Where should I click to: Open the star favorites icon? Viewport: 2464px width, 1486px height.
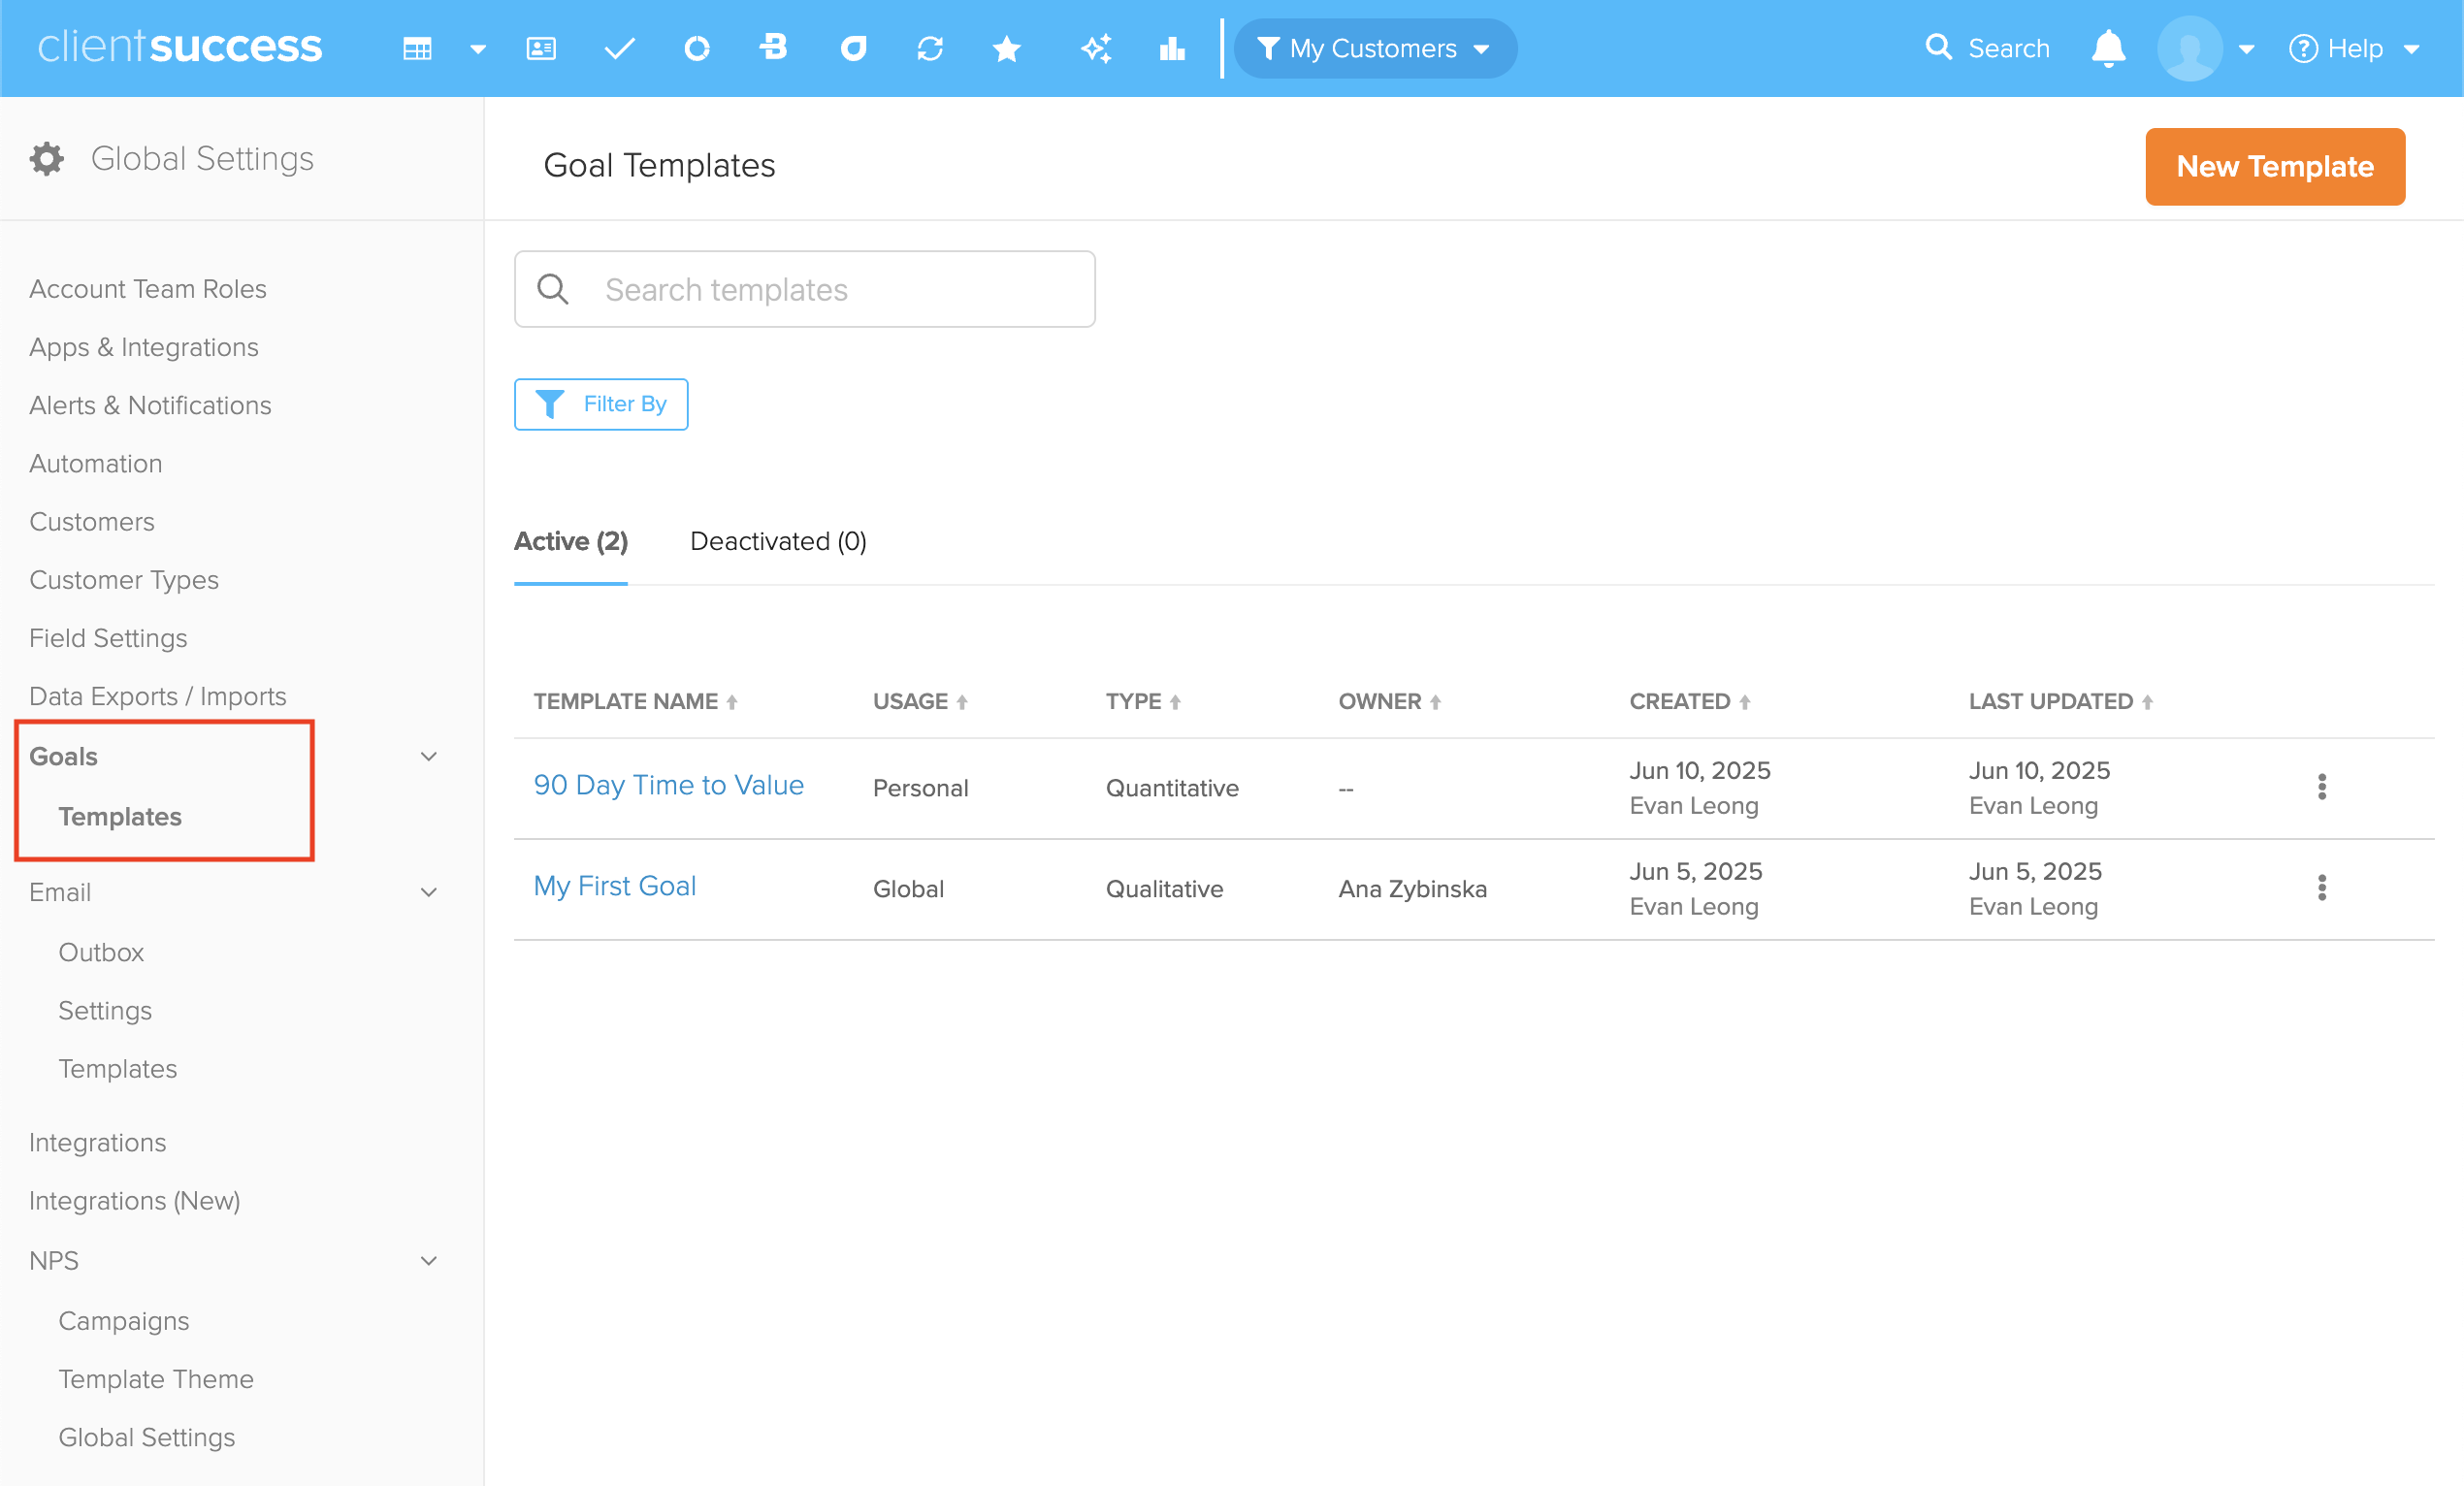pos(1007,48)
